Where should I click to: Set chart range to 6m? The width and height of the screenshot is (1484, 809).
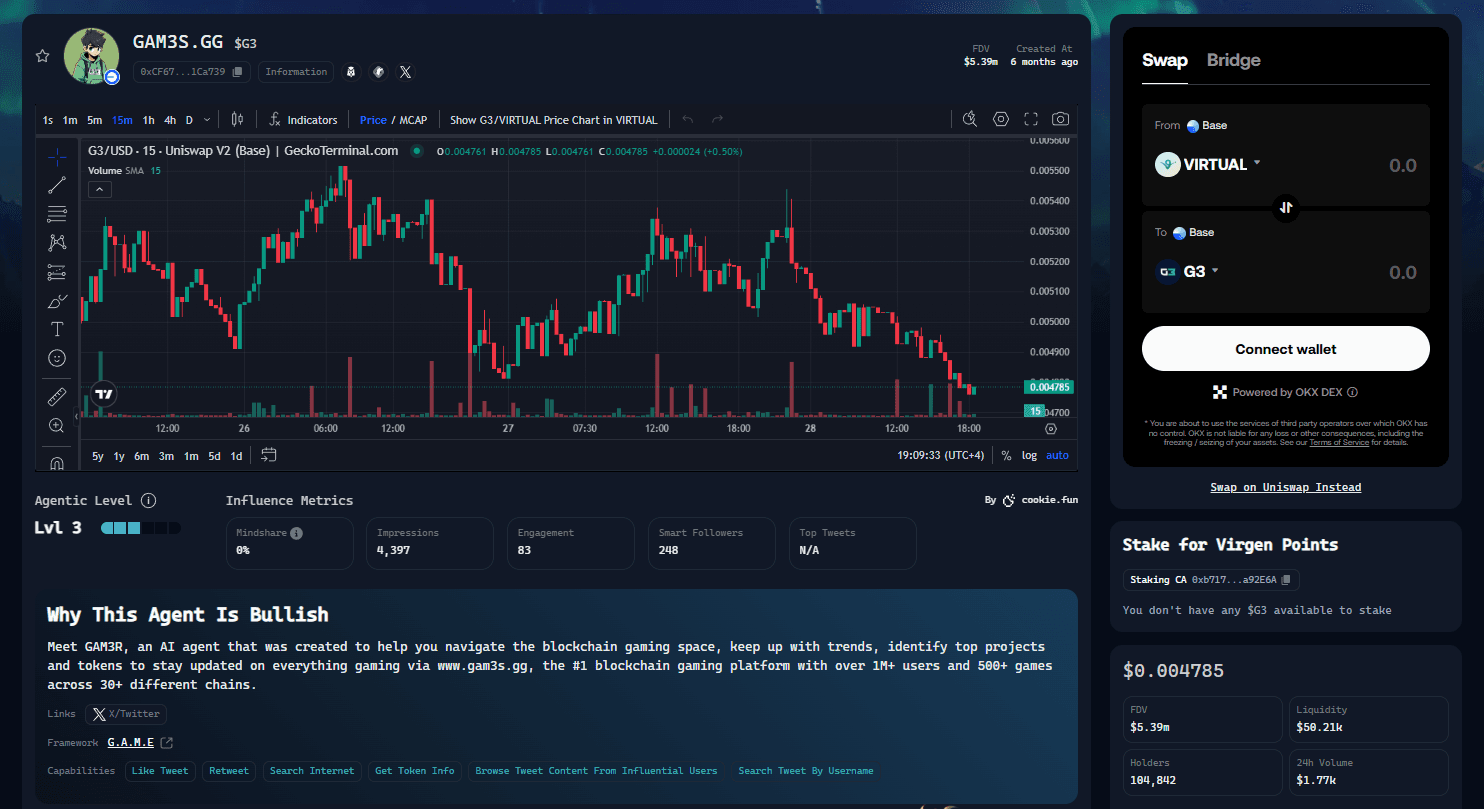tap(141, 456)
